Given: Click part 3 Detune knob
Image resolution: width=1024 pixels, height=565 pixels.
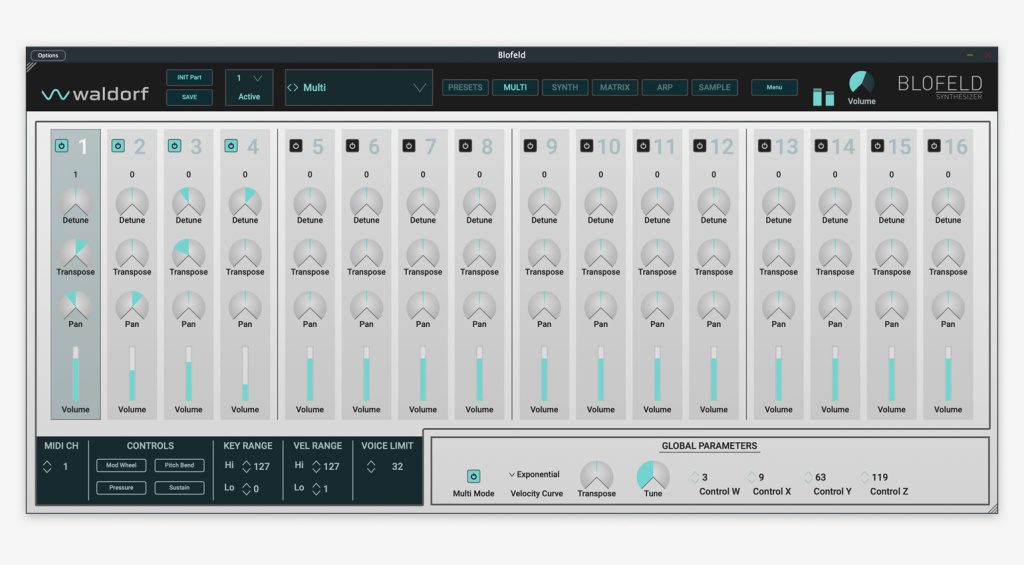Looking at the screenshot, I should click(189, 202).
